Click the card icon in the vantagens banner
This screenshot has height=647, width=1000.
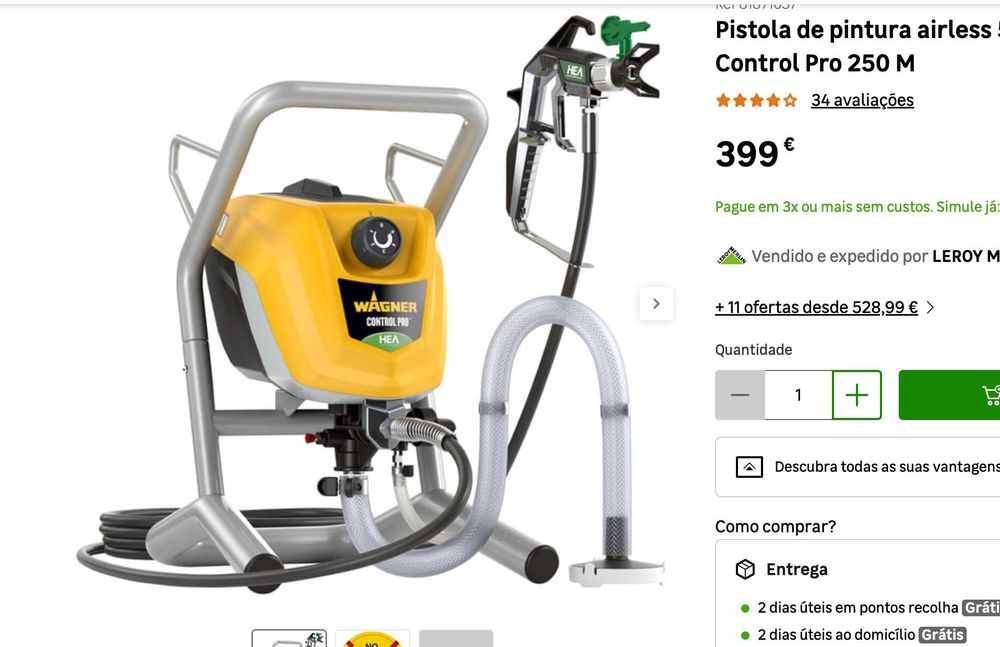(749, 467)
